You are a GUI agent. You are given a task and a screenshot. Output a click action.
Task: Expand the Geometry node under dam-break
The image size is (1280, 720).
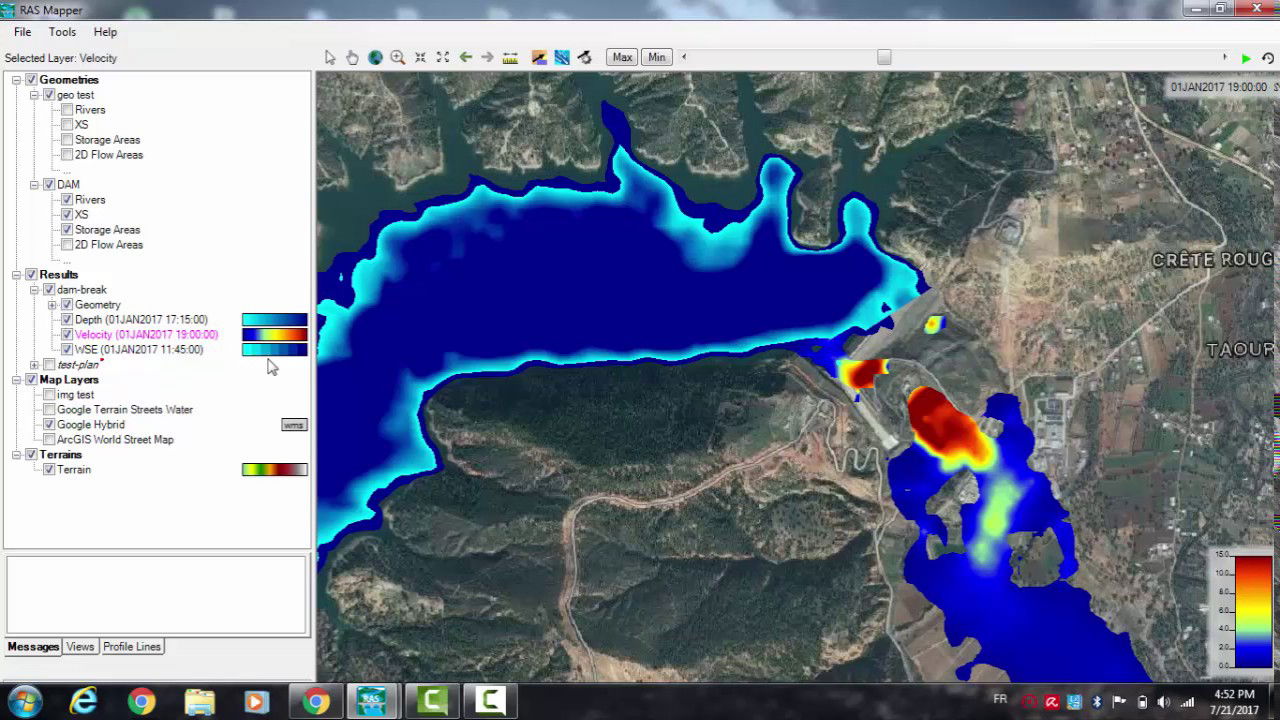click(52, 305)
